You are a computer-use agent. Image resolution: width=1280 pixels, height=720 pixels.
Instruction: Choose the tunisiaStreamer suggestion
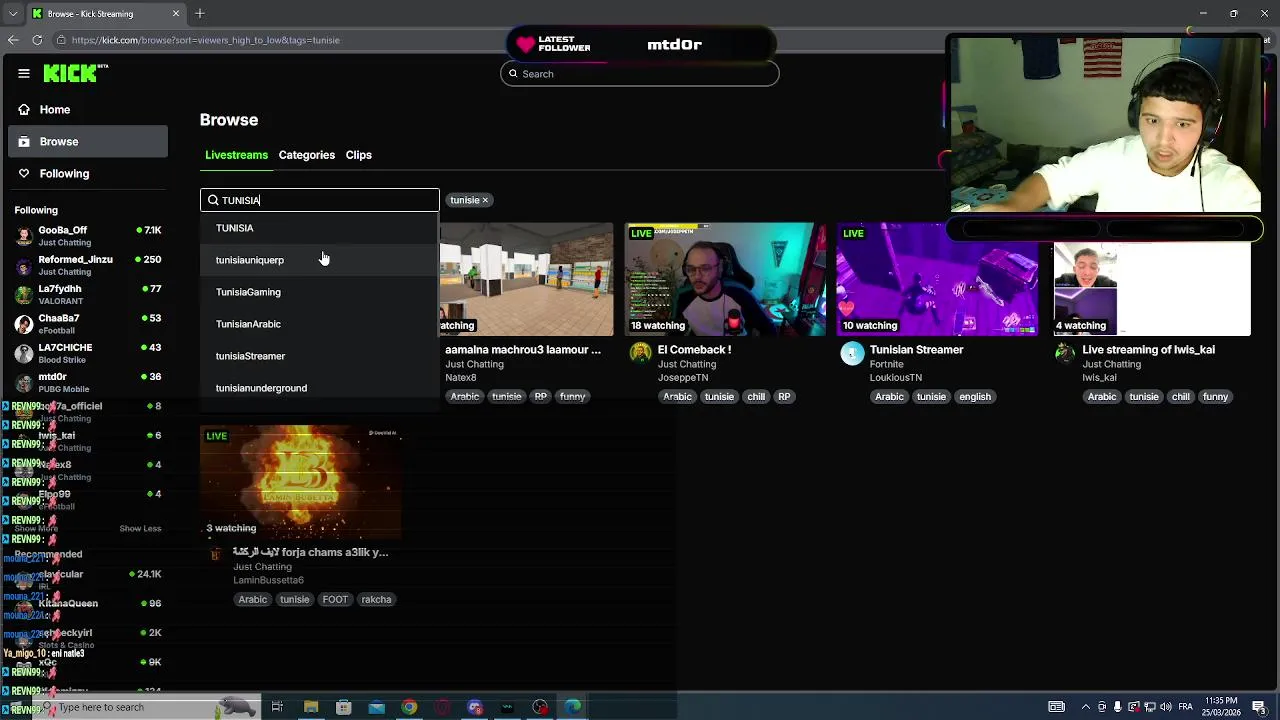tap(320, 356)
